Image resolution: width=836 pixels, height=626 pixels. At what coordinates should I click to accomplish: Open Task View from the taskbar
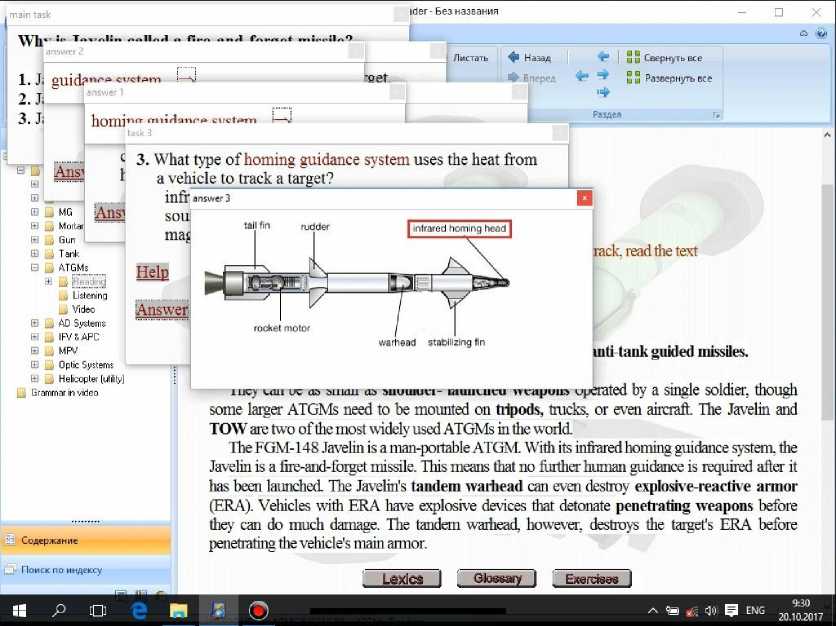click(98, 611)
